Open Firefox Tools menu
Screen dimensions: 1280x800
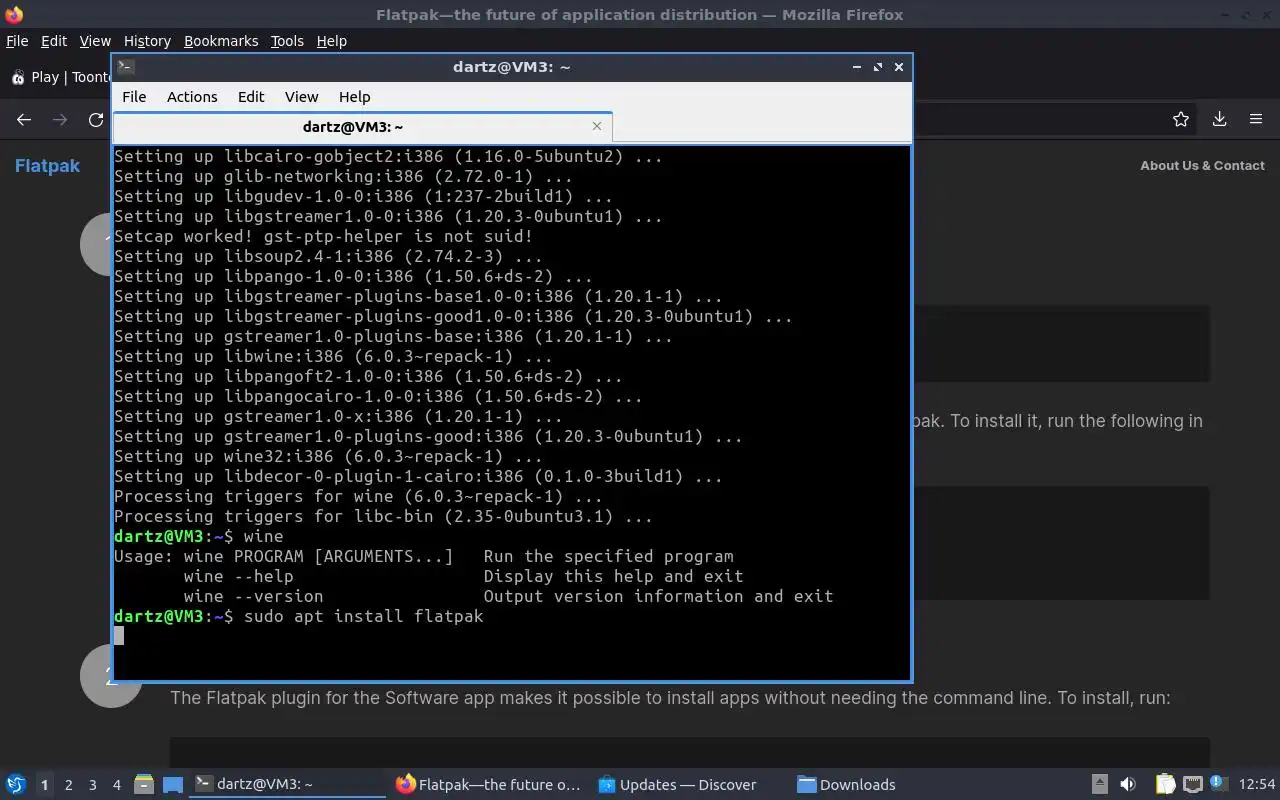pos(287,41)
